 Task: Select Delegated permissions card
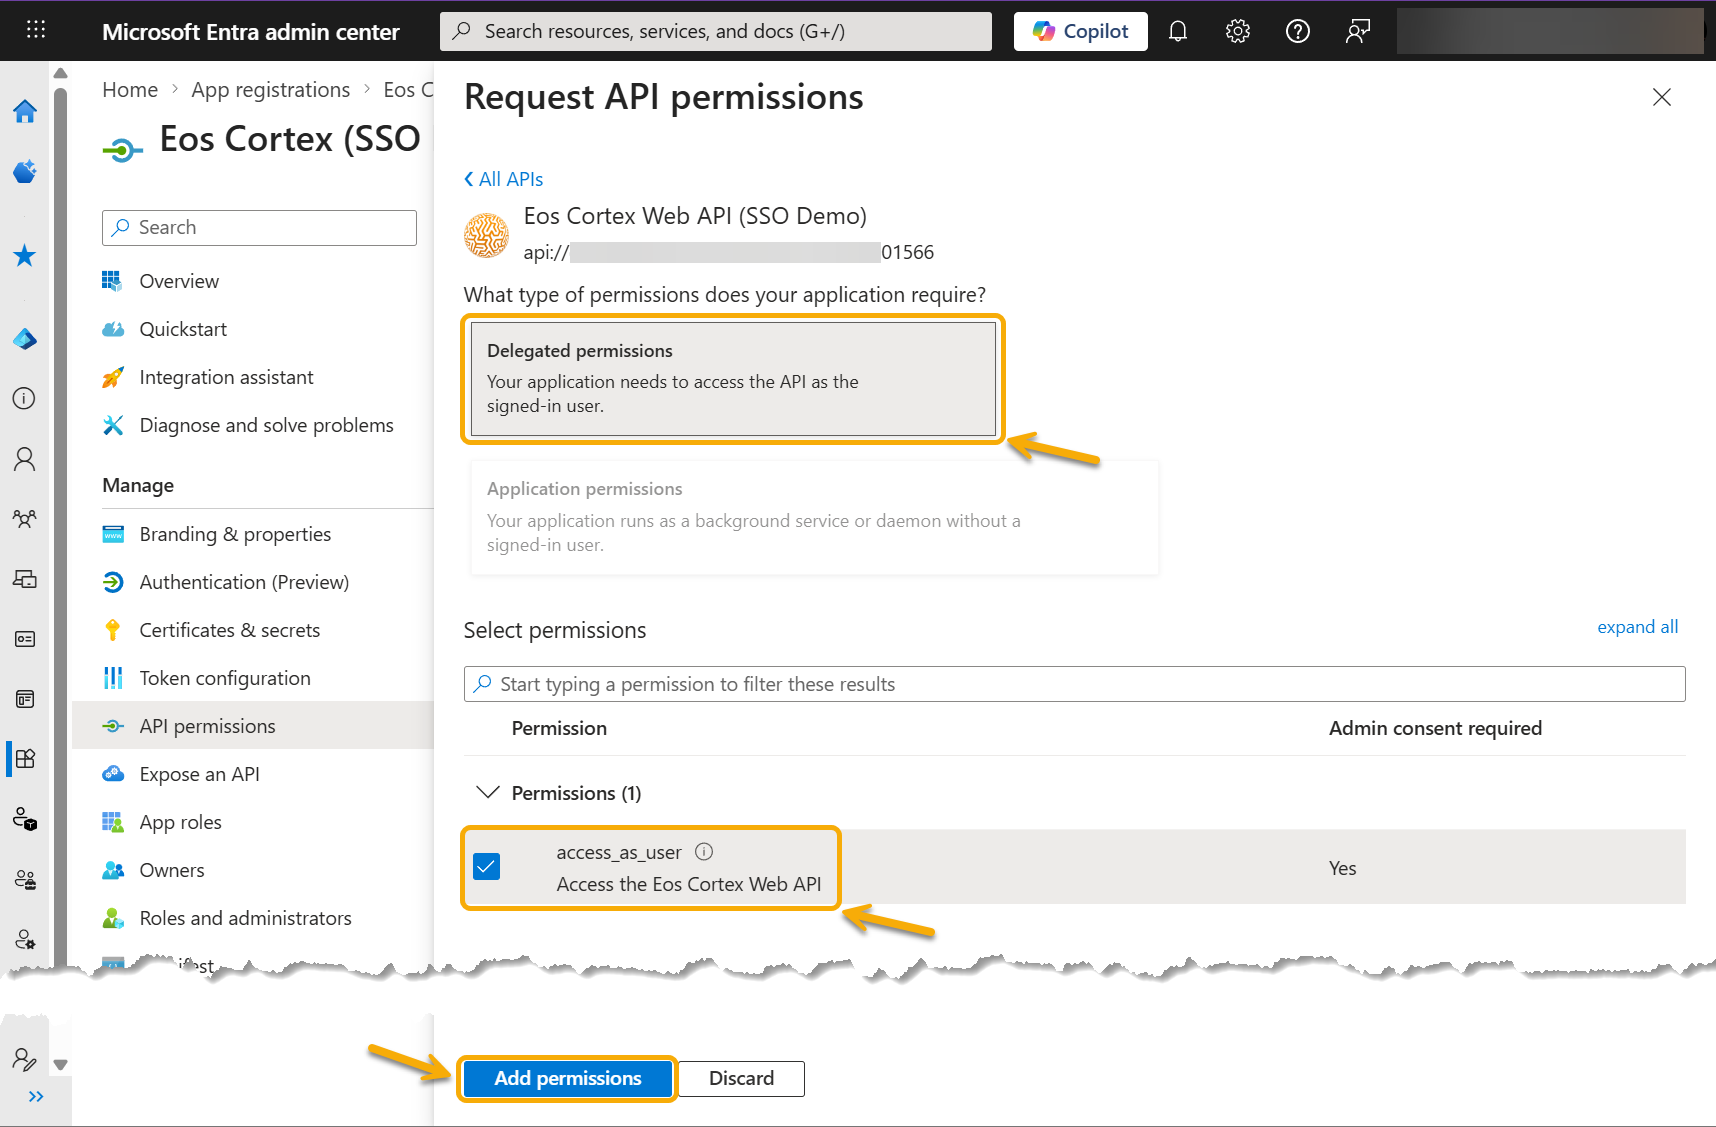click(x=733, y=379)
